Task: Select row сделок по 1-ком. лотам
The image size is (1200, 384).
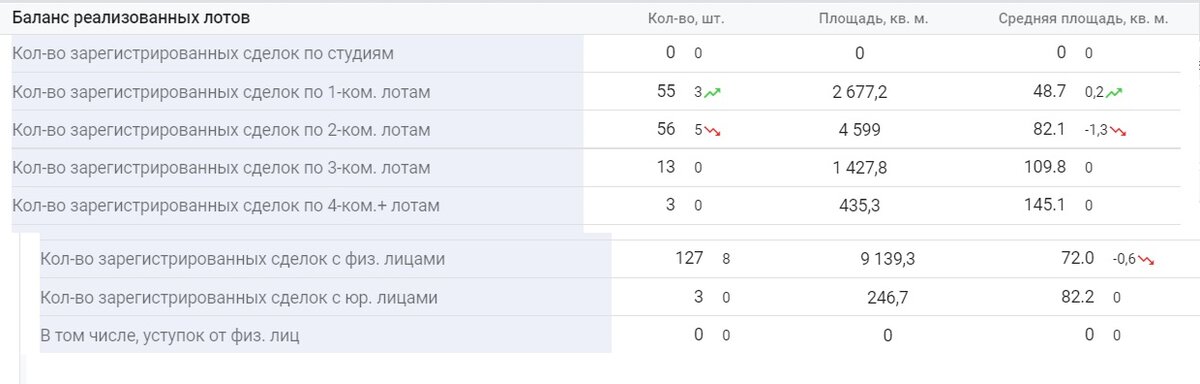Action: click(x=595, y=92)
